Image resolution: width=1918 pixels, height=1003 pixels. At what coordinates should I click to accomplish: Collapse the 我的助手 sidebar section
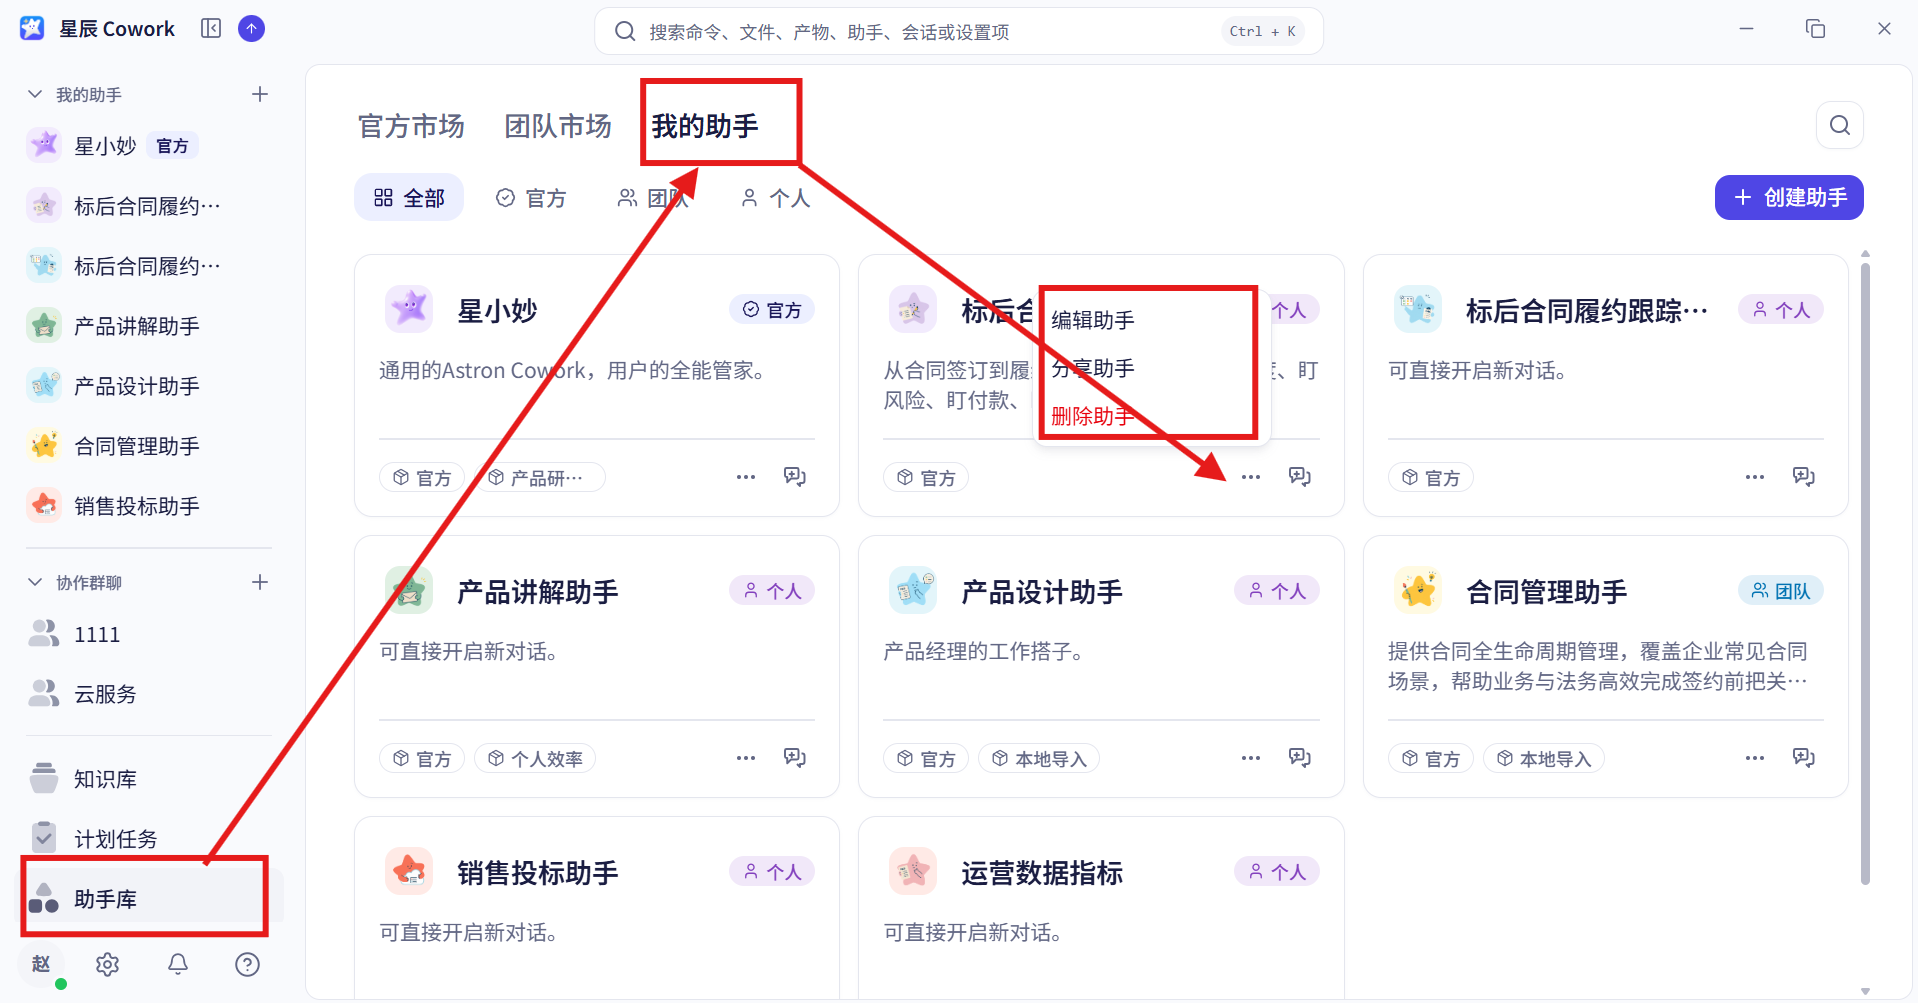(x=35, y=94)
